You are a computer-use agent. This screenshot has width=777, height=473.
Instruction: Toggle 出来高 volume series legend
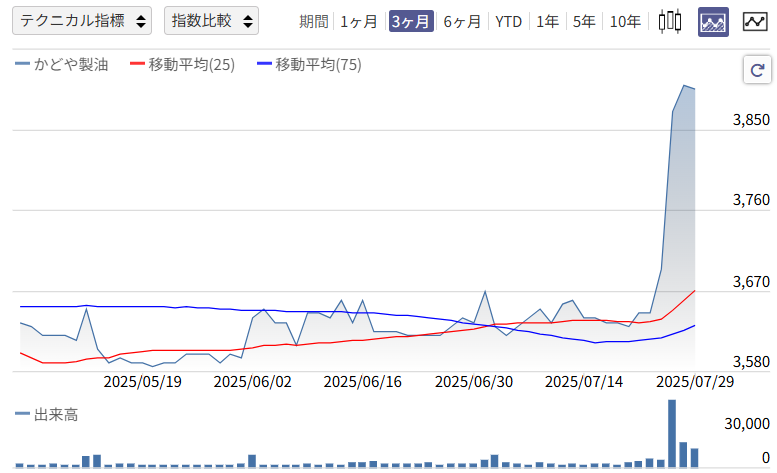[x=47, y=415]
